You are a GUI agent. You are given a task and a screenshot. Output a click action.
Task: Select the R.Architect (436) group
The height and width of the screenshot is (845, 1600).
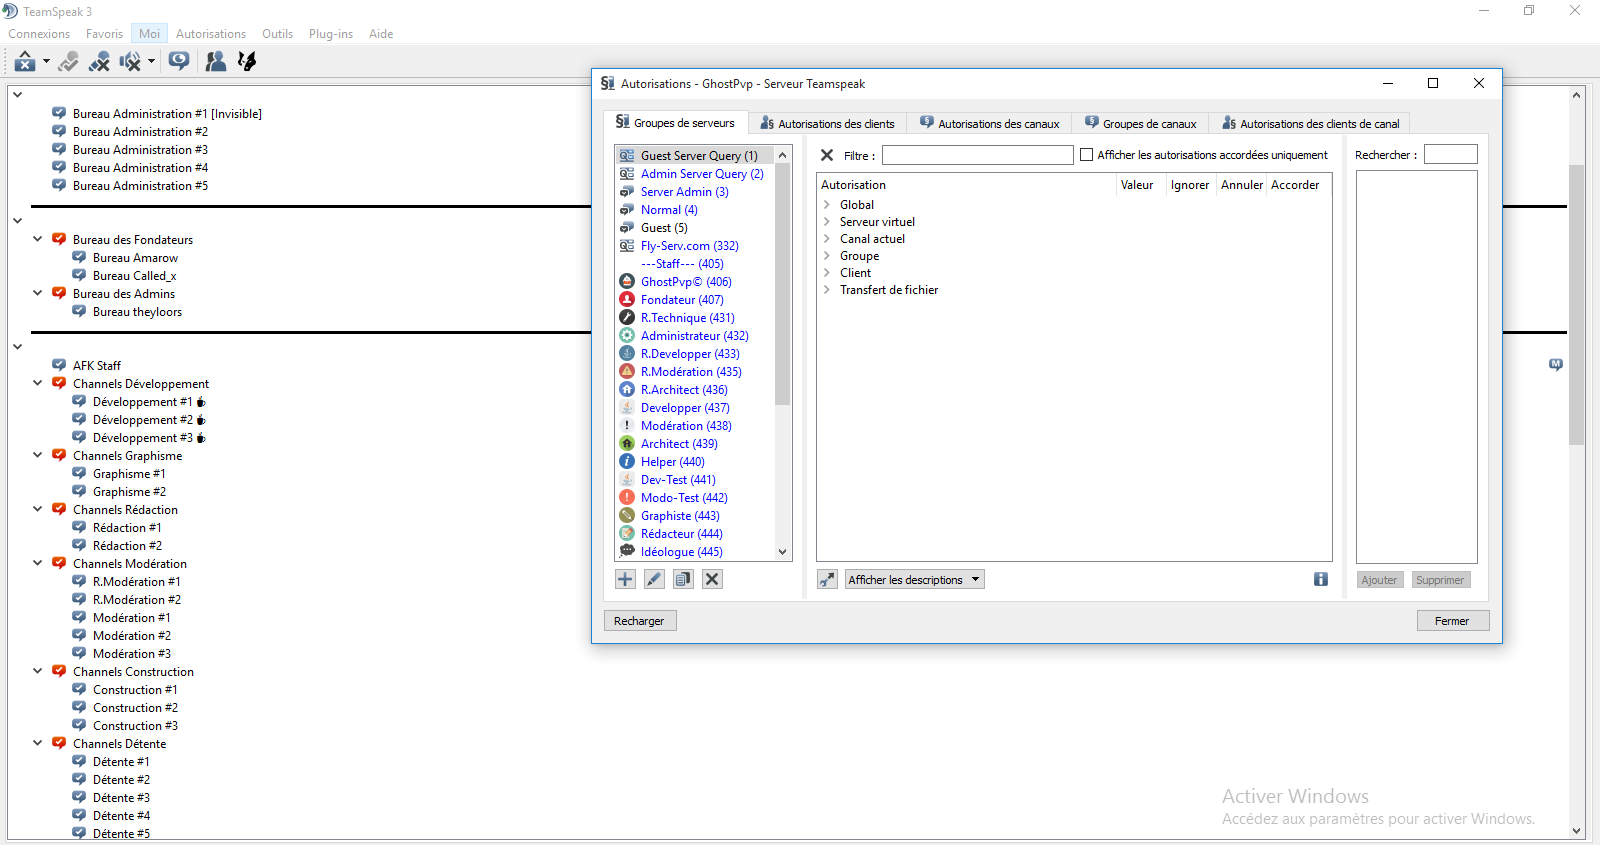(x=684, y=390)
